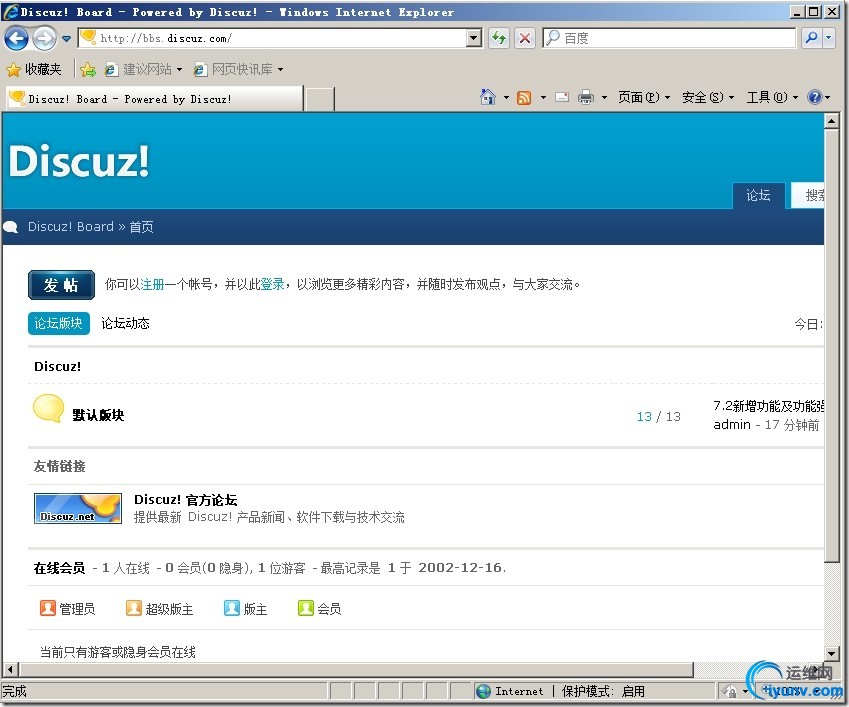Click the 登录 login link

272,284
